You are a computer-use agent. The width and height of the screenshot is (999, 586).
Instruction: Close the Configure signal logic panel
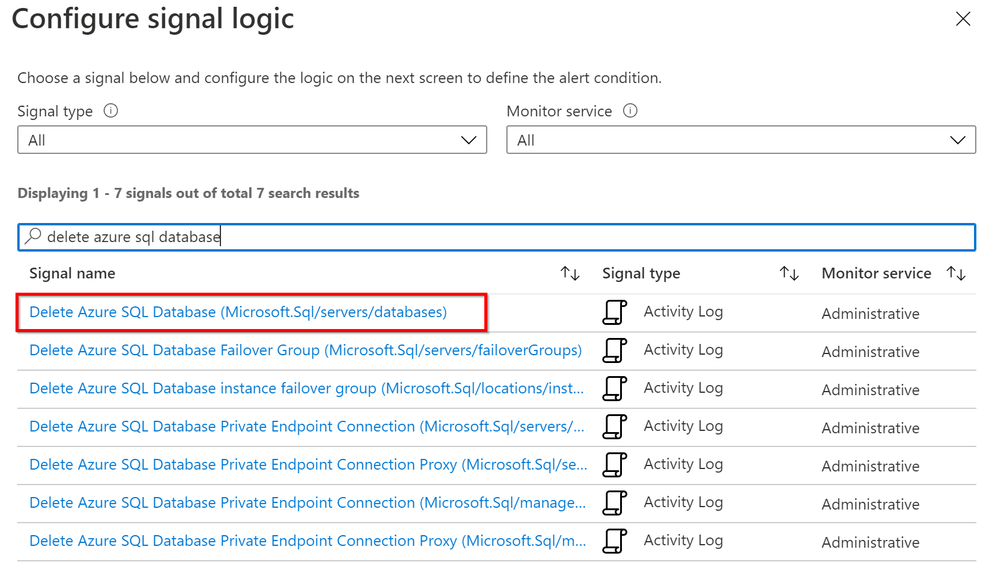point(963,19)
